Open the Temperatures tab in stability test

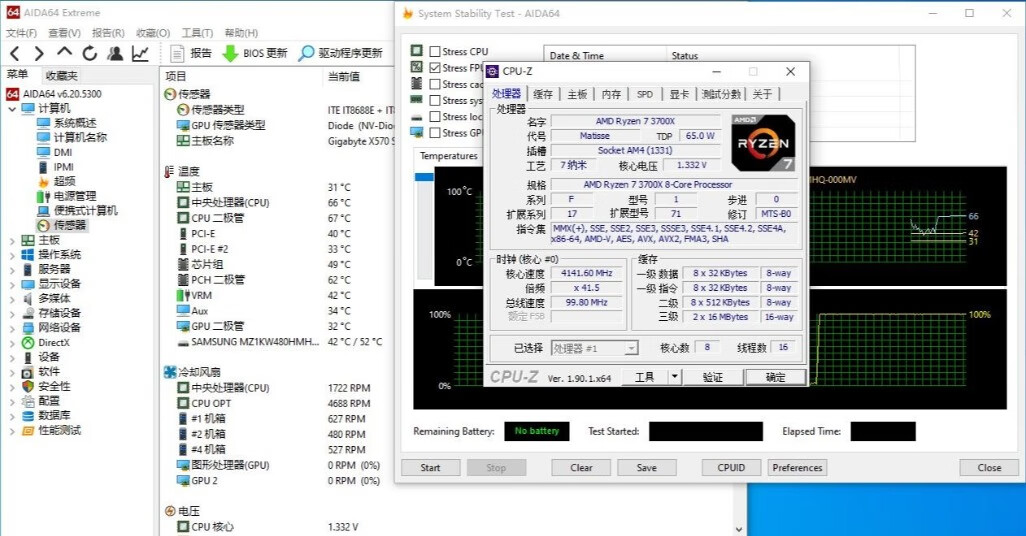coord(449,156)
